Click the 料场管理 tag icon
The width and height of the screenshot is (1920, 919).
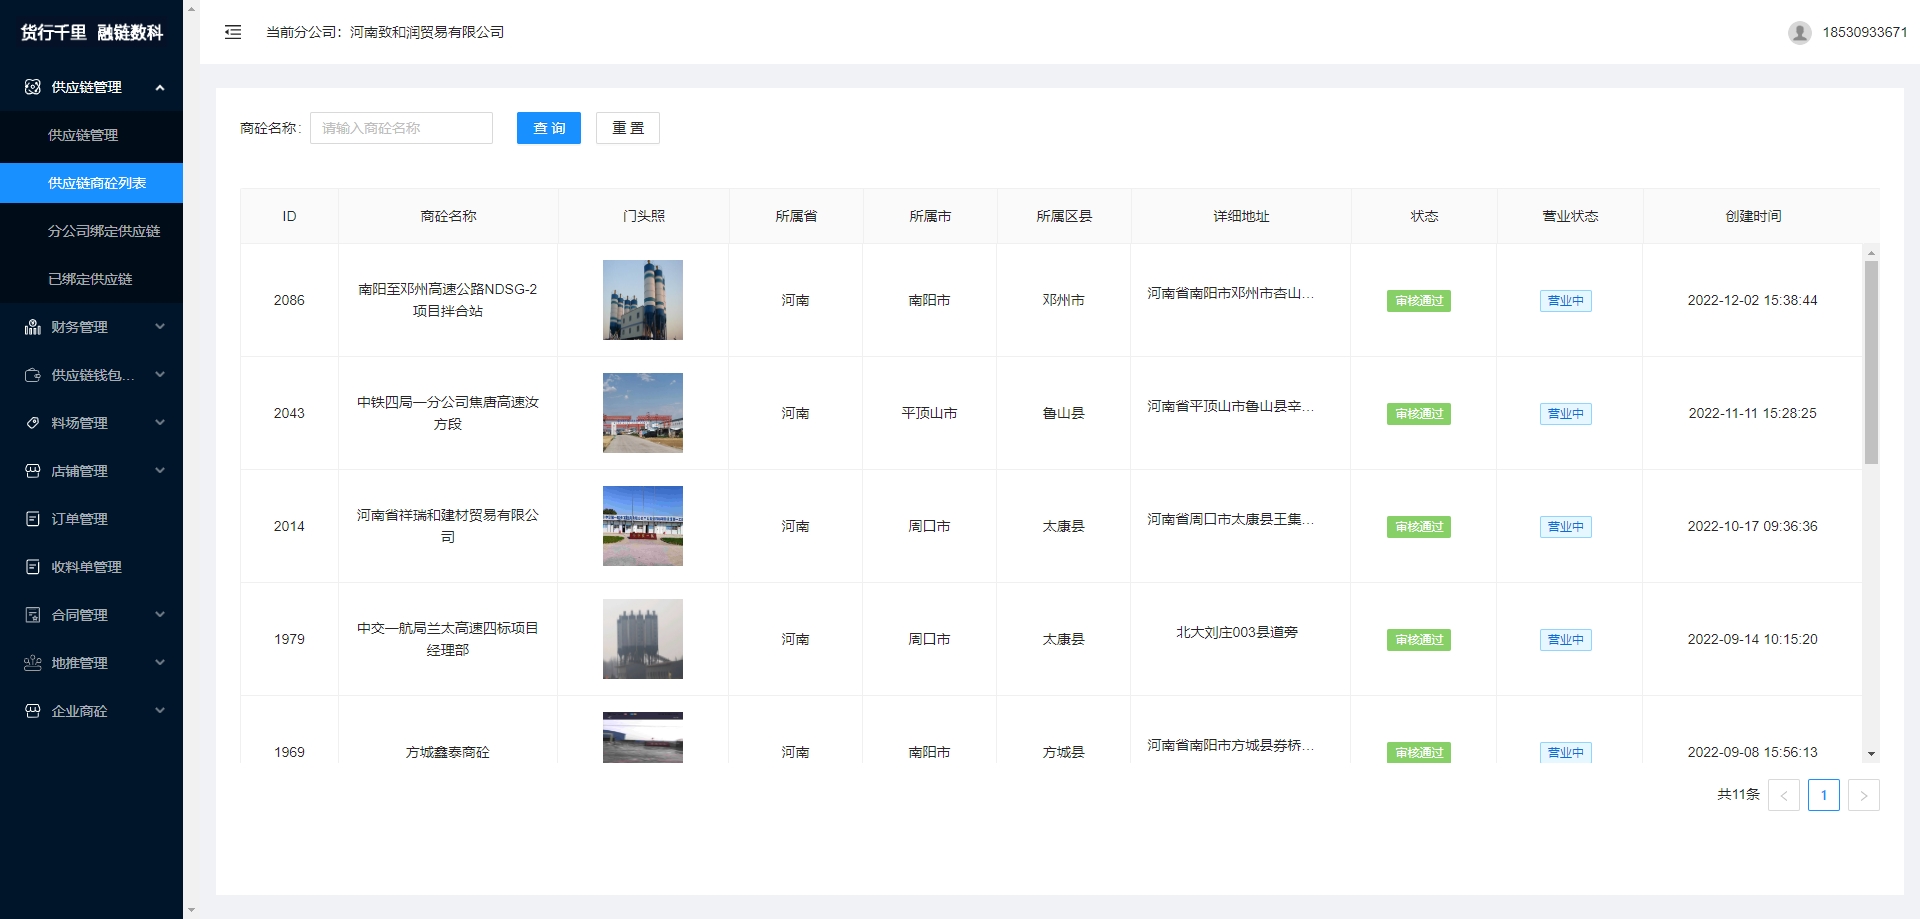coord(32,423)
